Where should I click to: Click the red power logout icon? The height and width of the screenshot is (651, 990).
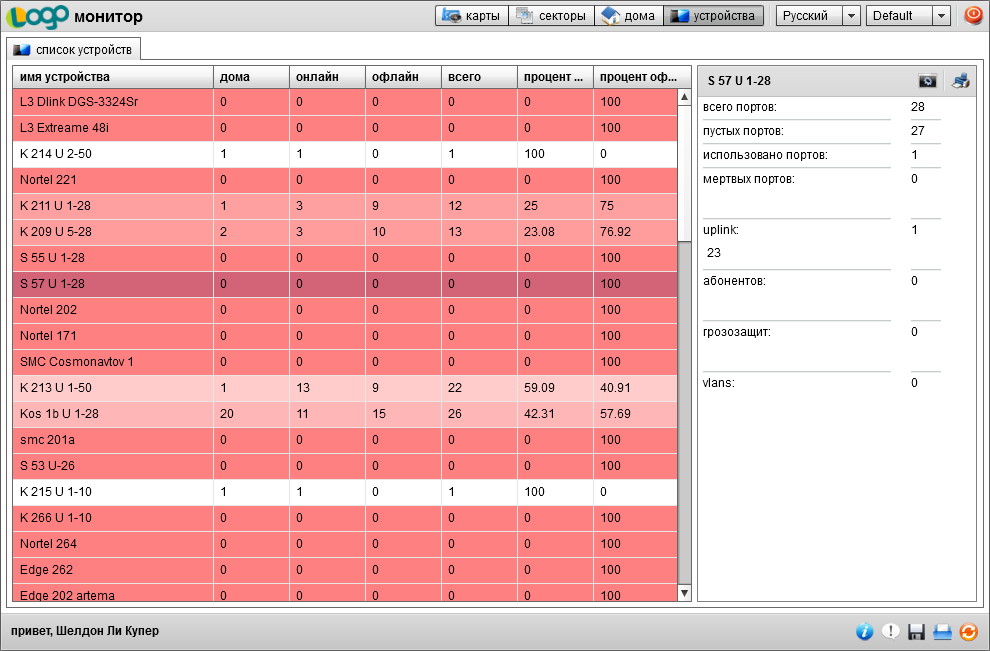click(972, 16)
